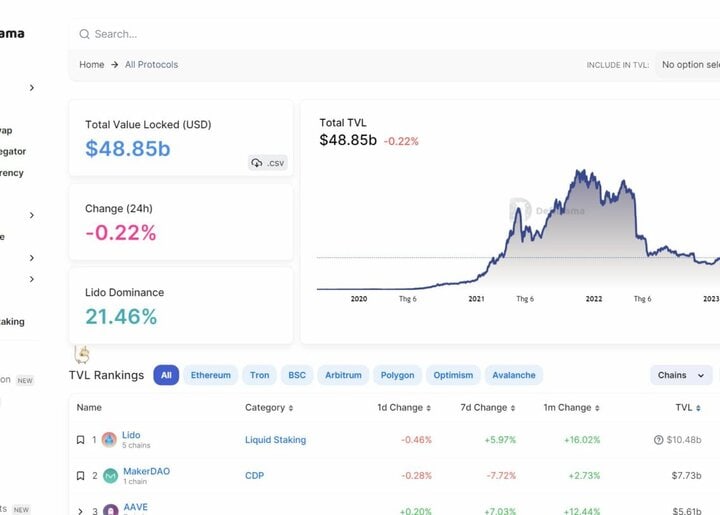Open the Include in TVL options dropdown
Screen dimensions: 720x515
(x=688, y=65)
